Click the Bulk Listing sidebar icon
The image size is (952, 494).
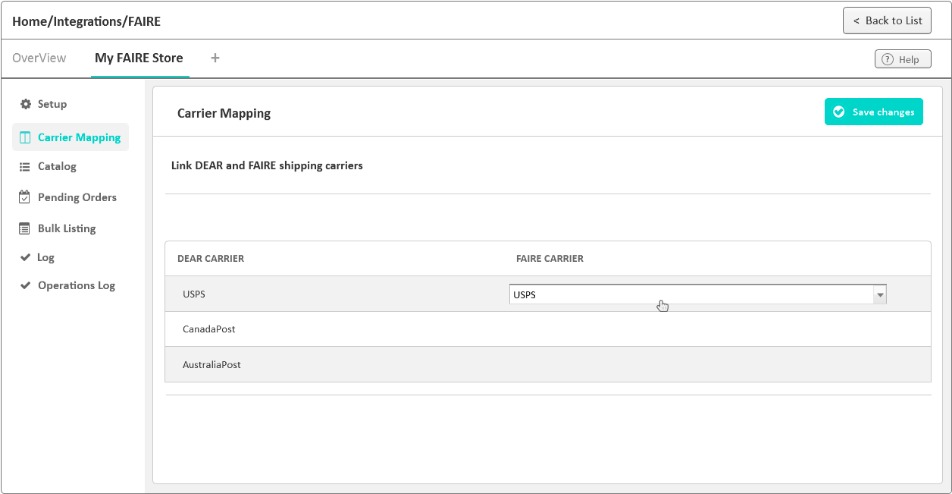pos(26,228)
